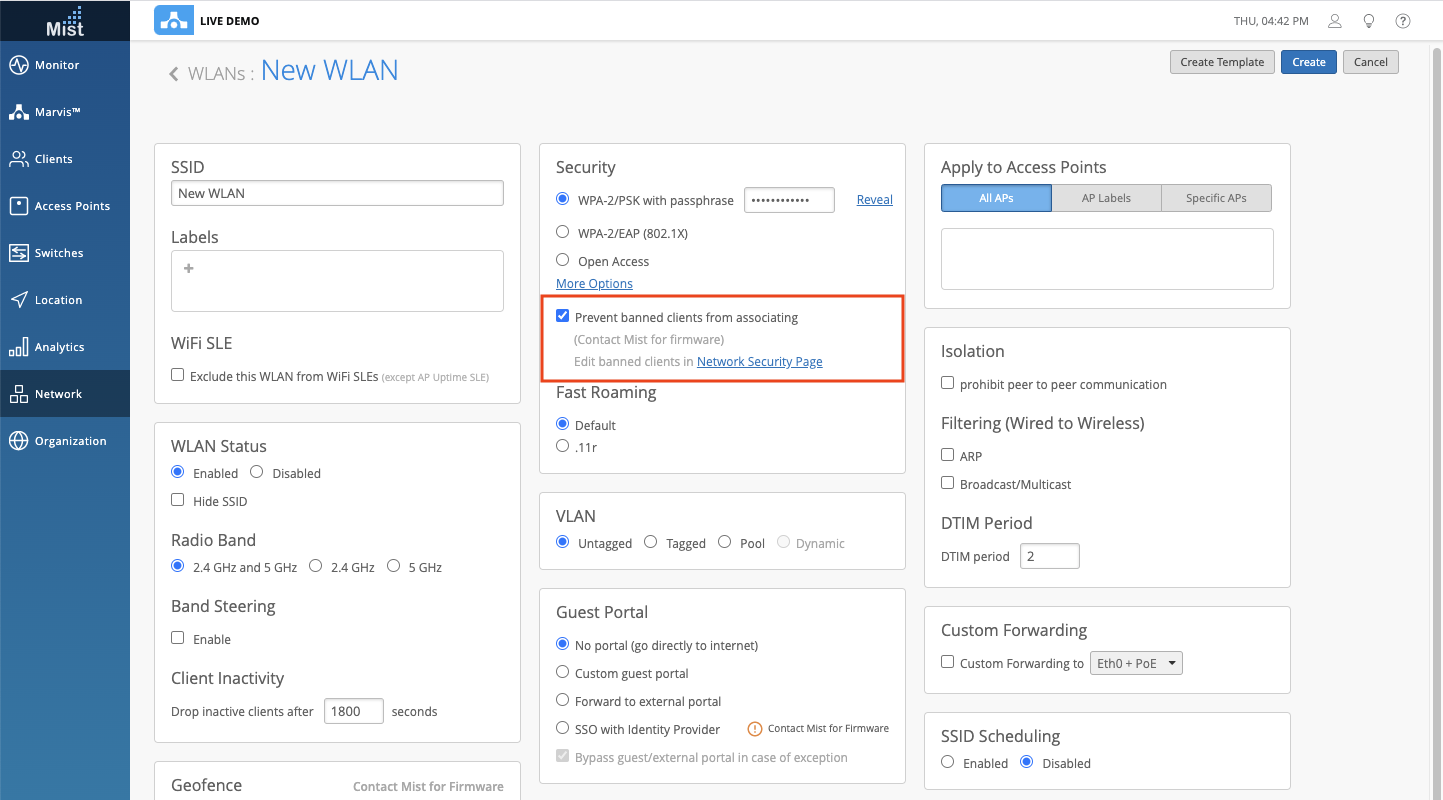Select the WPA-2/EAP (802.1X) radio option

[x=563, y=232]
